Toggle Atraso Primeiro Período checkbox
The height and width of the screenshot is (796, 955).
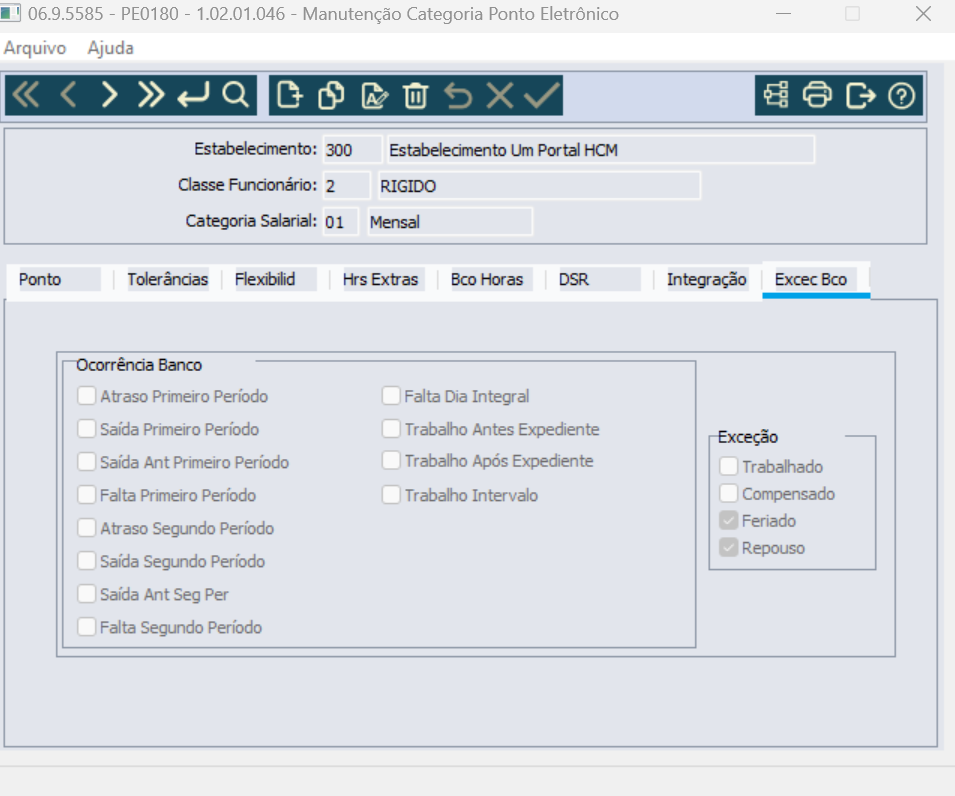[86, 396]
